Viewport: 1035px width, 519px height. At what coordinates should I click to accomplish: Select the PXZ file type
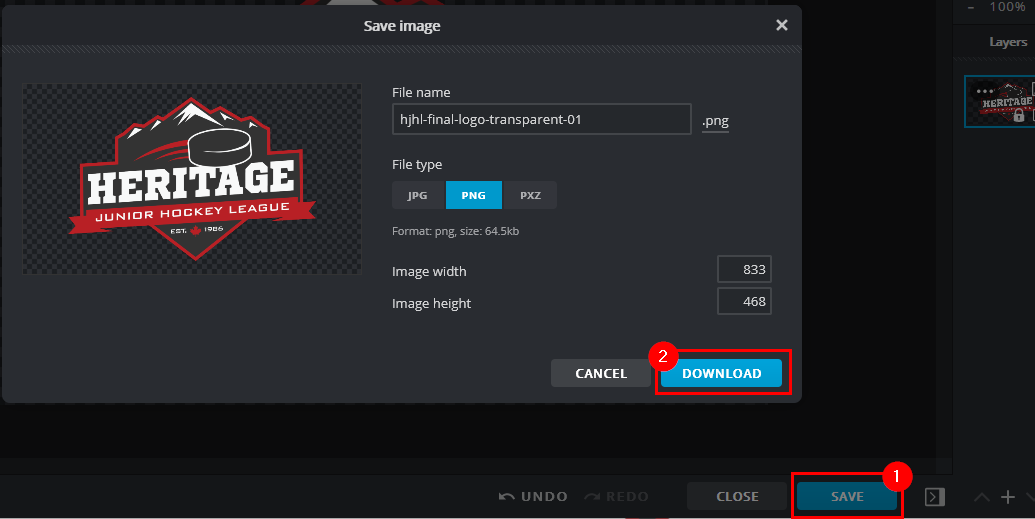[530, 195]
